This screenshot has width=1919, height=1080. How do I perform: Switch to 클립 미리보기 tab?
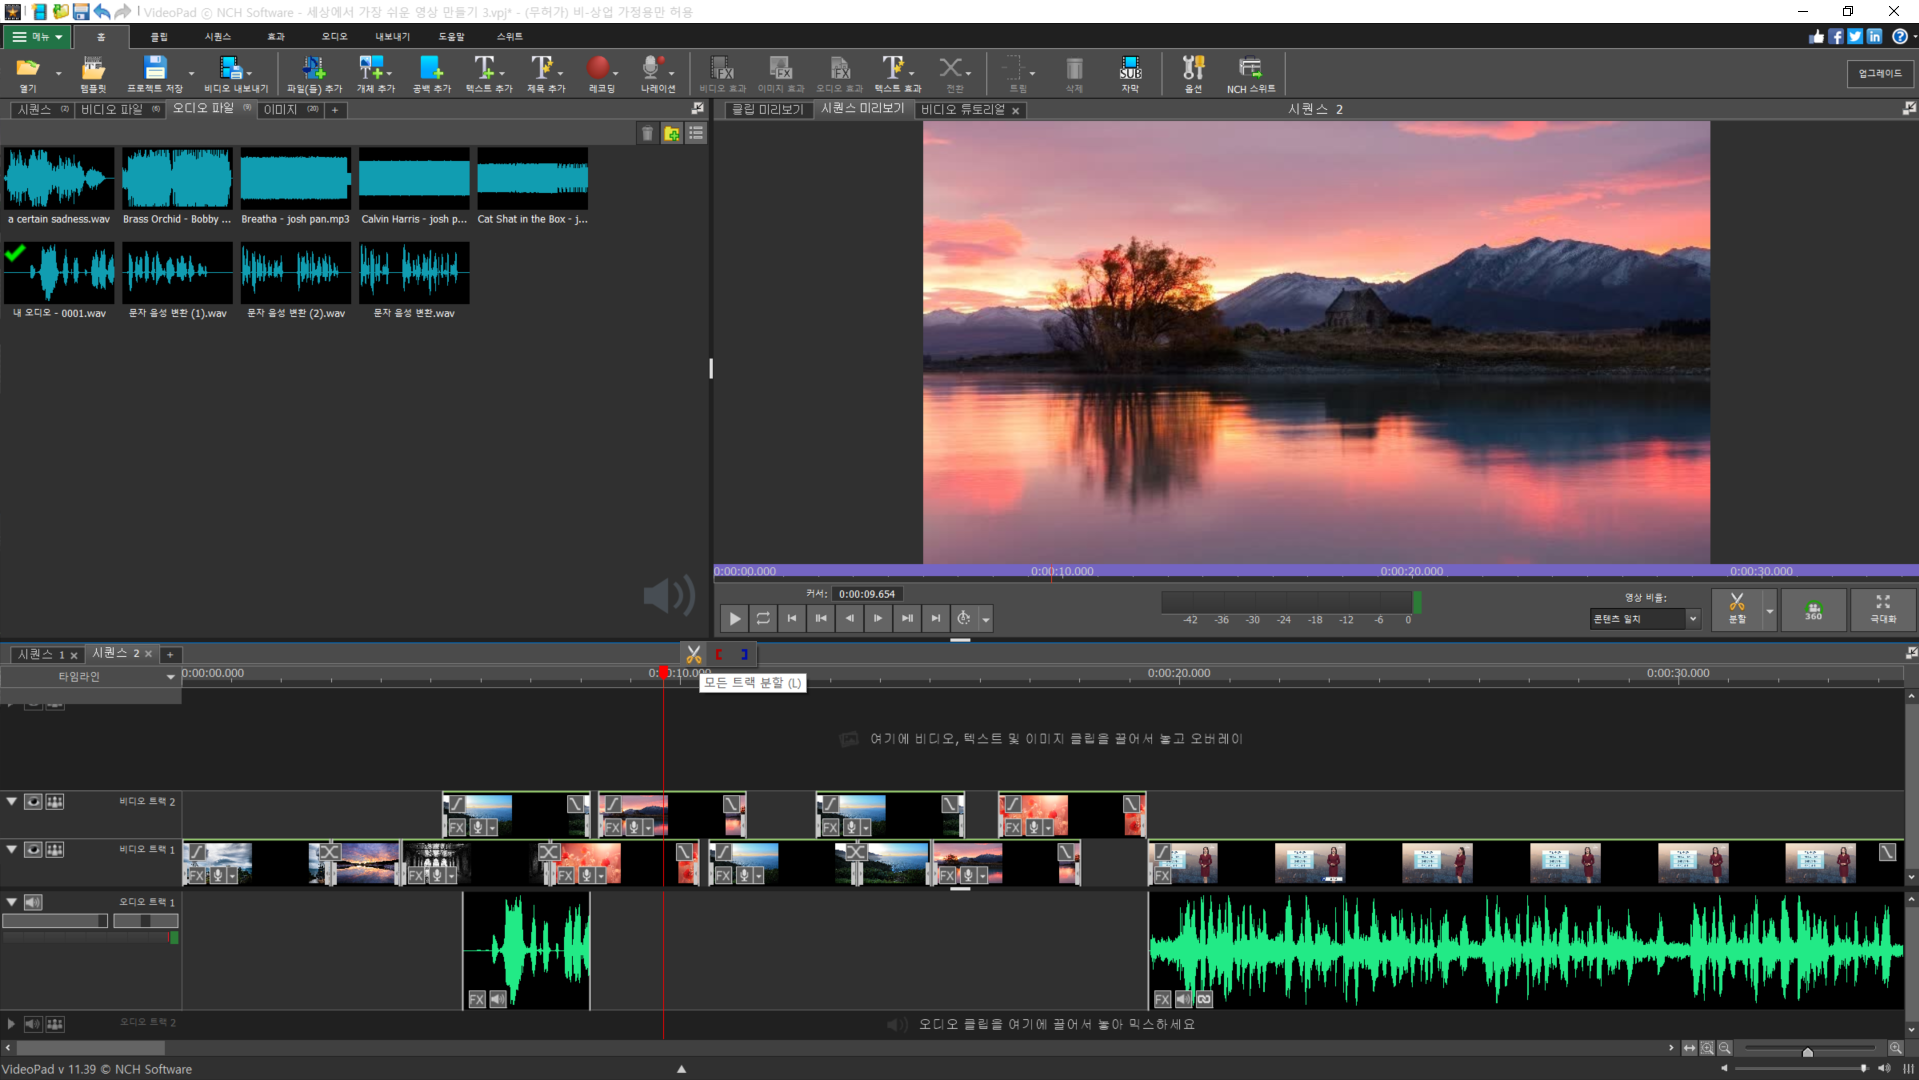pyautogui.click(x=767, y=110)
